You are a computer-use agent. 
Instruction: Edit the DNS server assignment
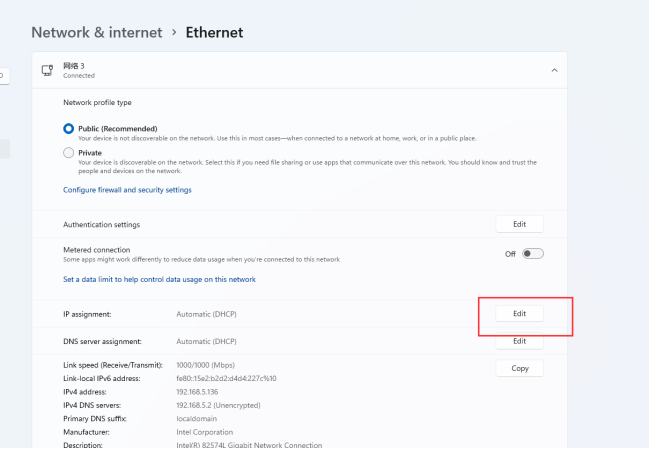519,341
